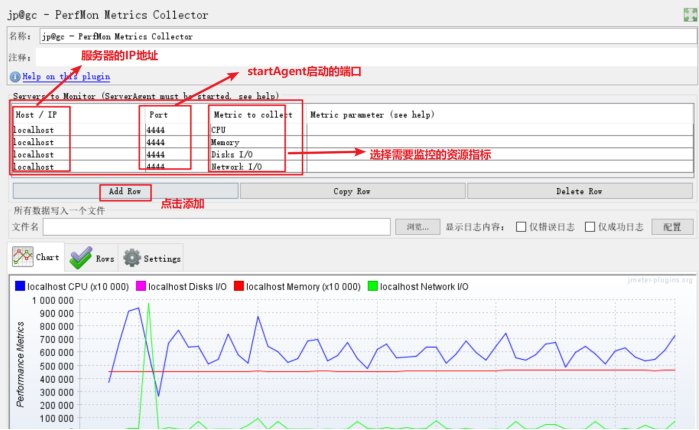699x430 pixels.
Task: Click the Metric parameter column header
Action: click(x=500, y=115)
